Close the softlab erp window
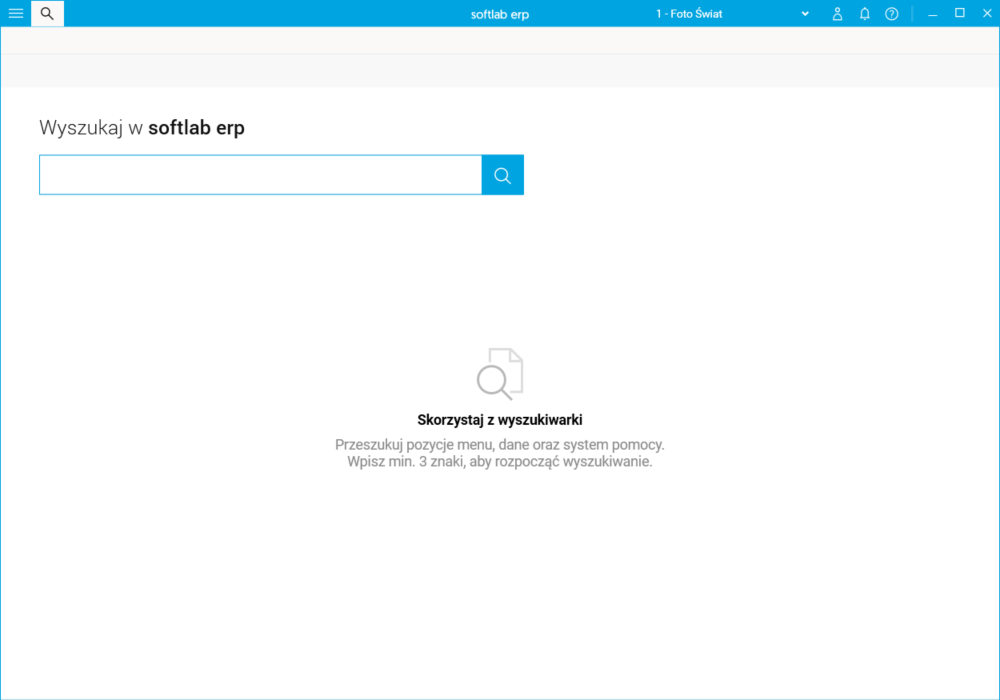 click(x=987, y=13)
